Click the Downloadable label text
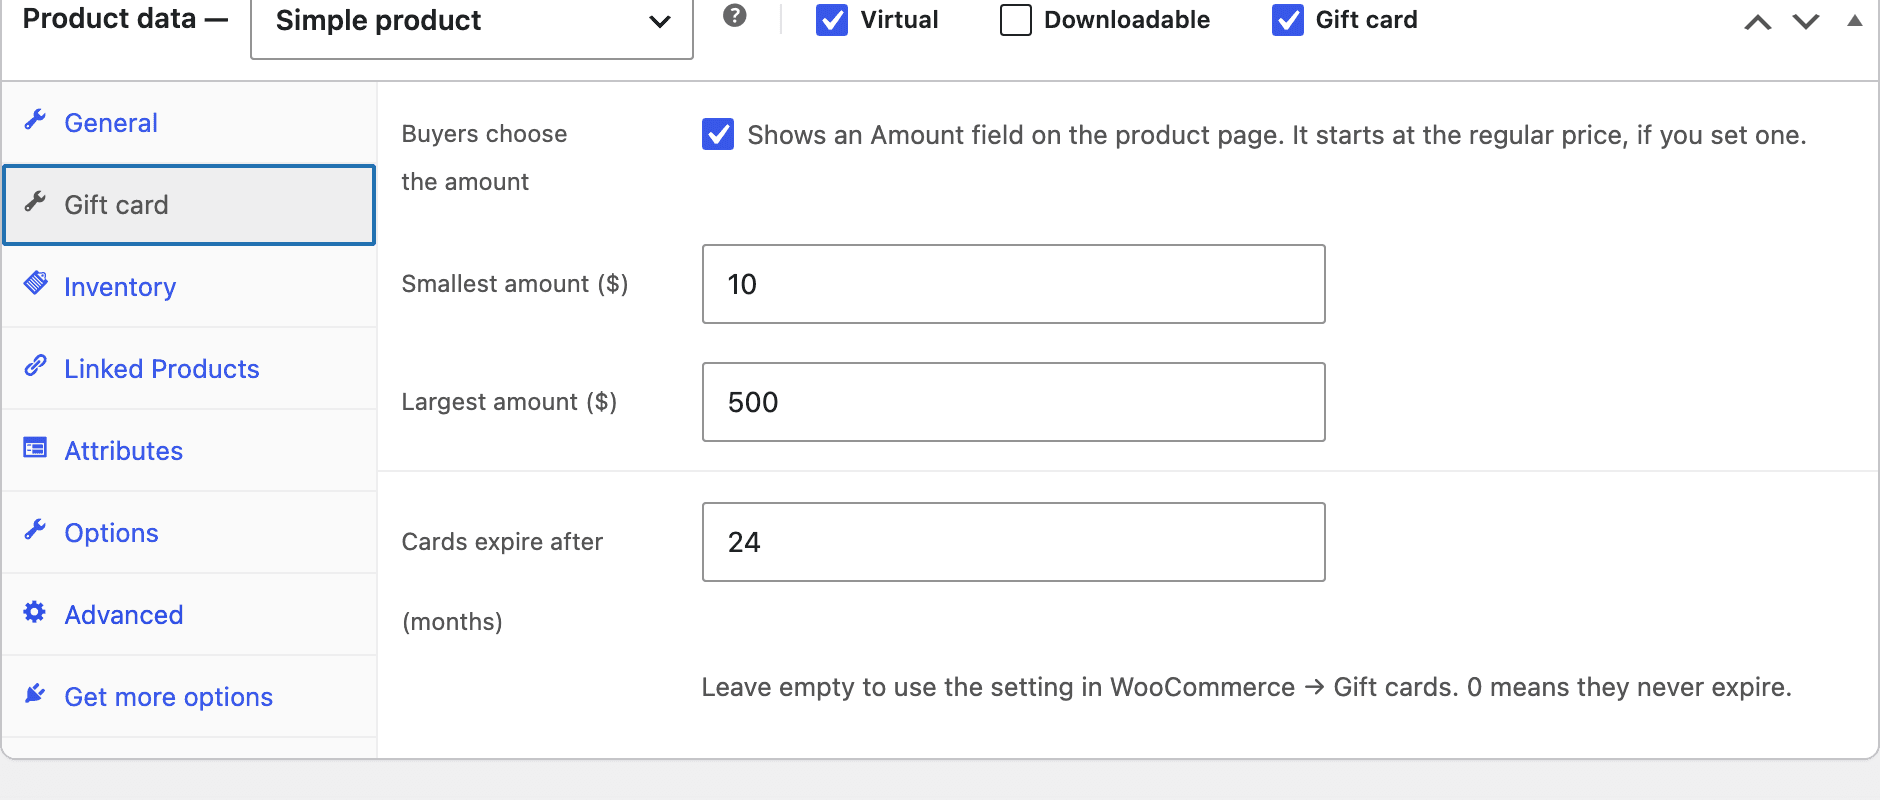Viewport: 1880px width, 800px height. pyautogui.click(x=1127, y=20)
